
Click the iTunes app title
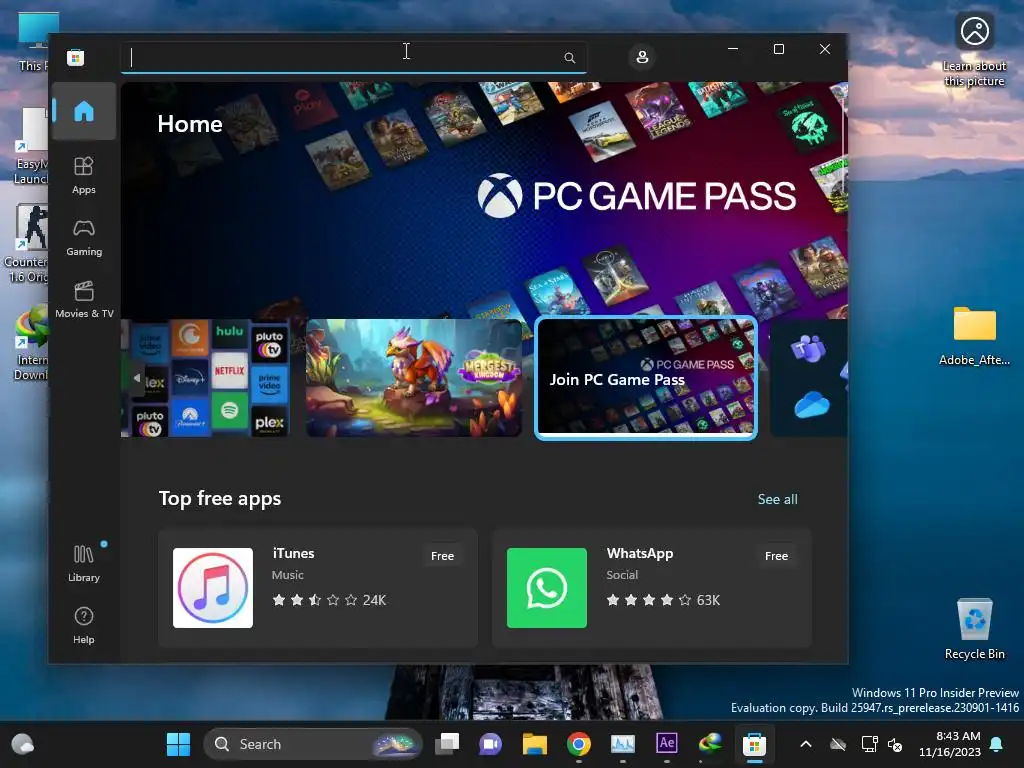point(293,553)
